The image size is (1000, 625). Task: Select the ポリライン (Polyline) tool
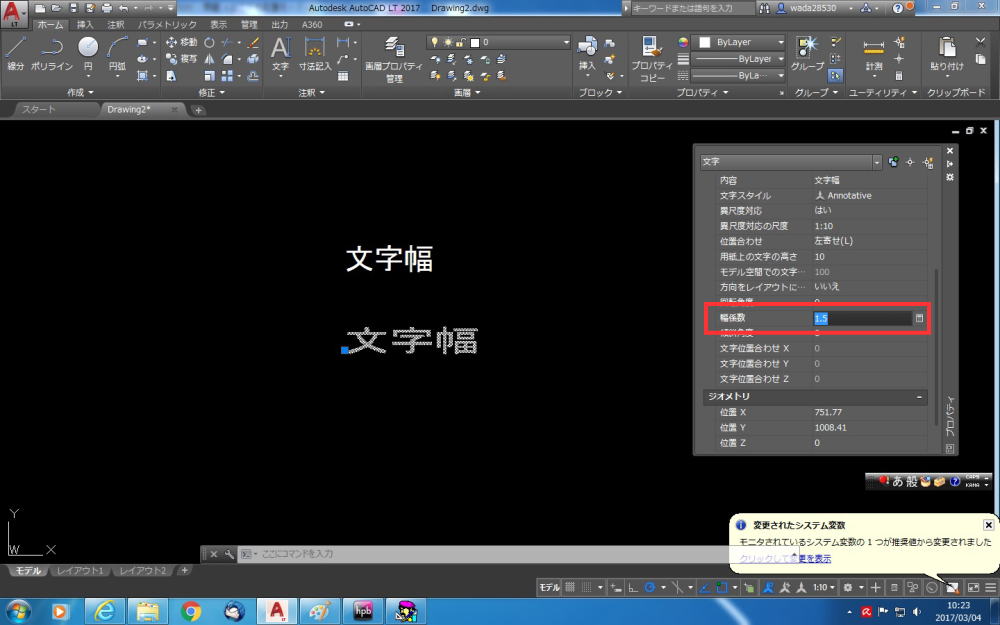coord(52,53)
